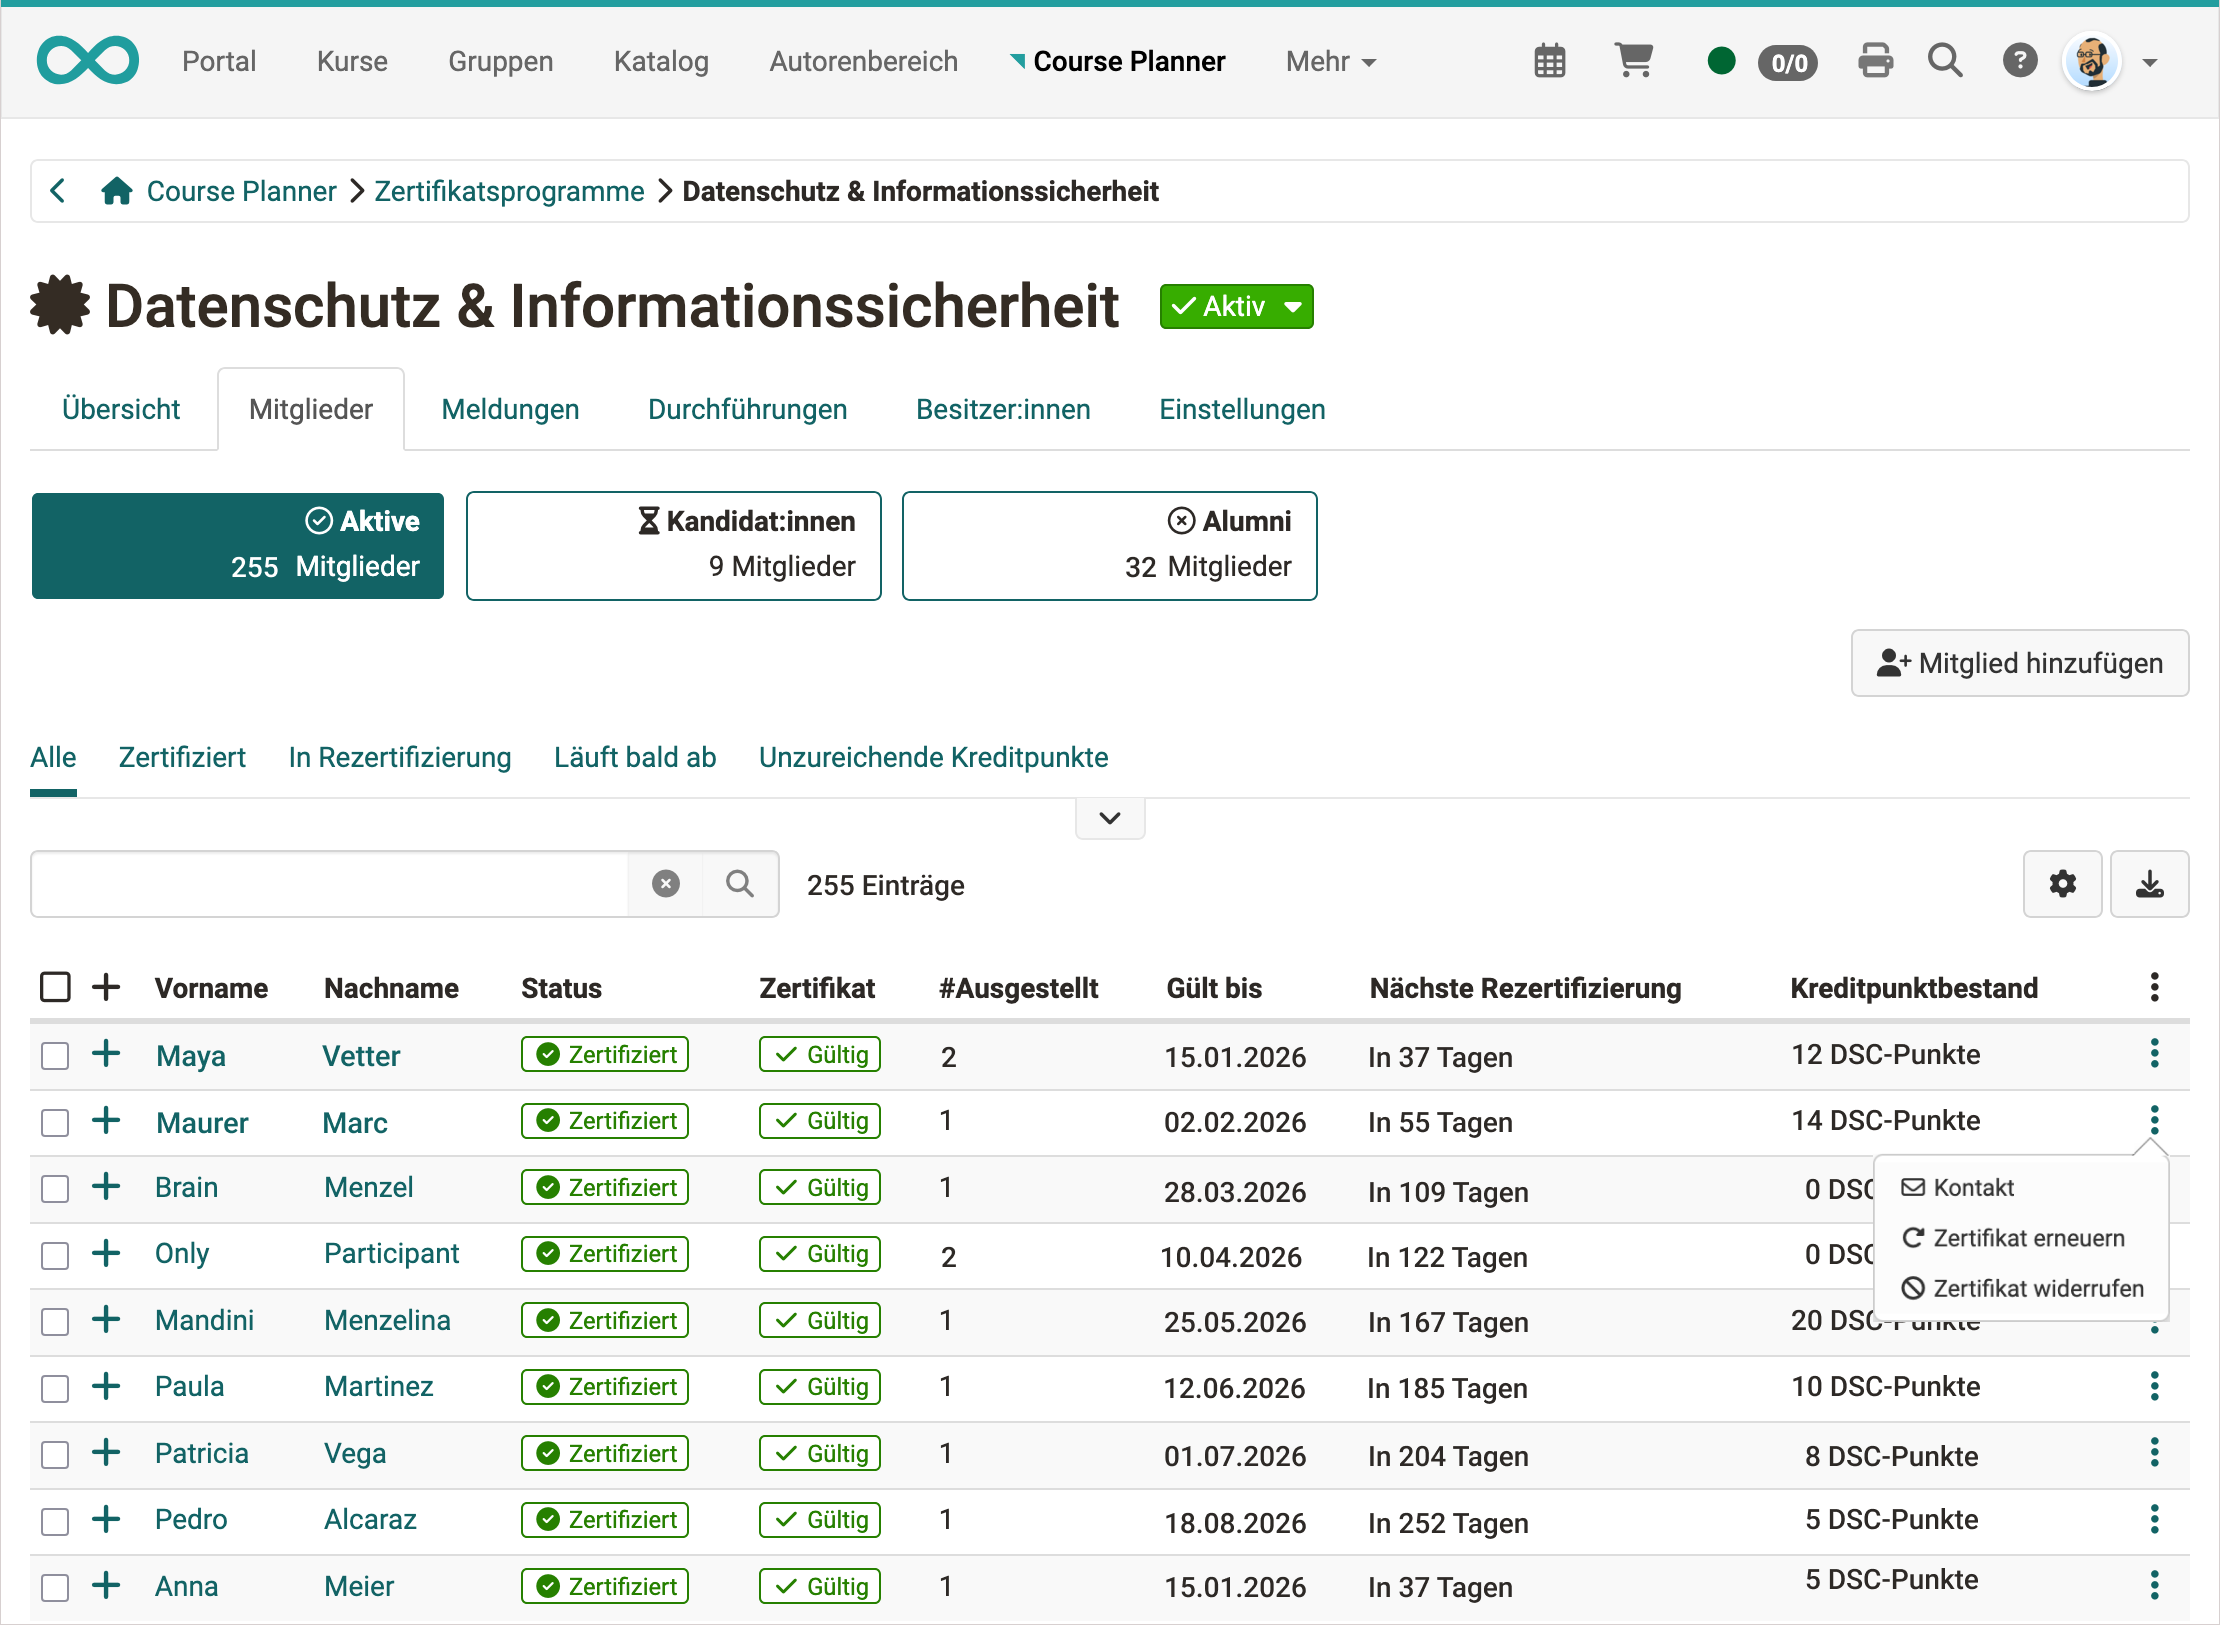Image resolution: width=2220 pixels, height=1625 pixels.
Task: Click inside the member search input field
Action: pos(330,884)
